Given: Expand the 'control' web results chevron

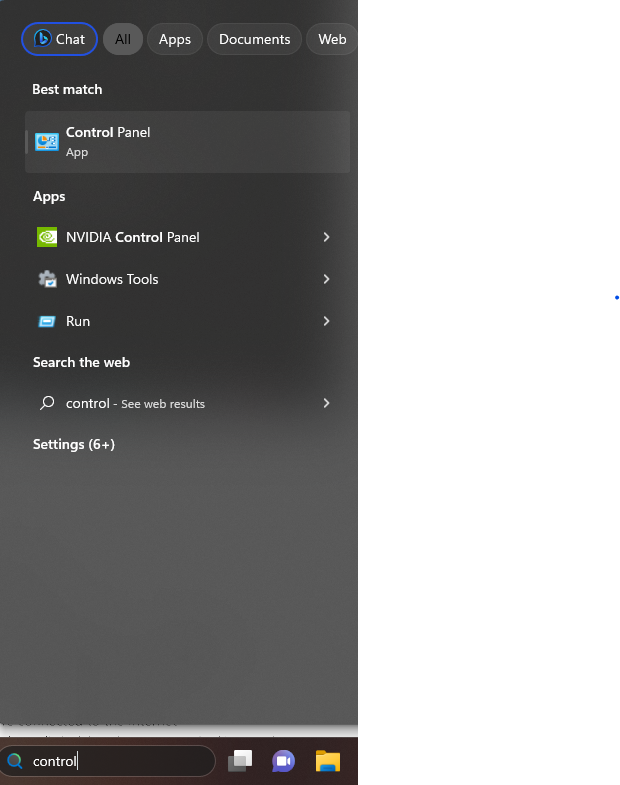Looking at the screenshot, I should pos(326,403).
